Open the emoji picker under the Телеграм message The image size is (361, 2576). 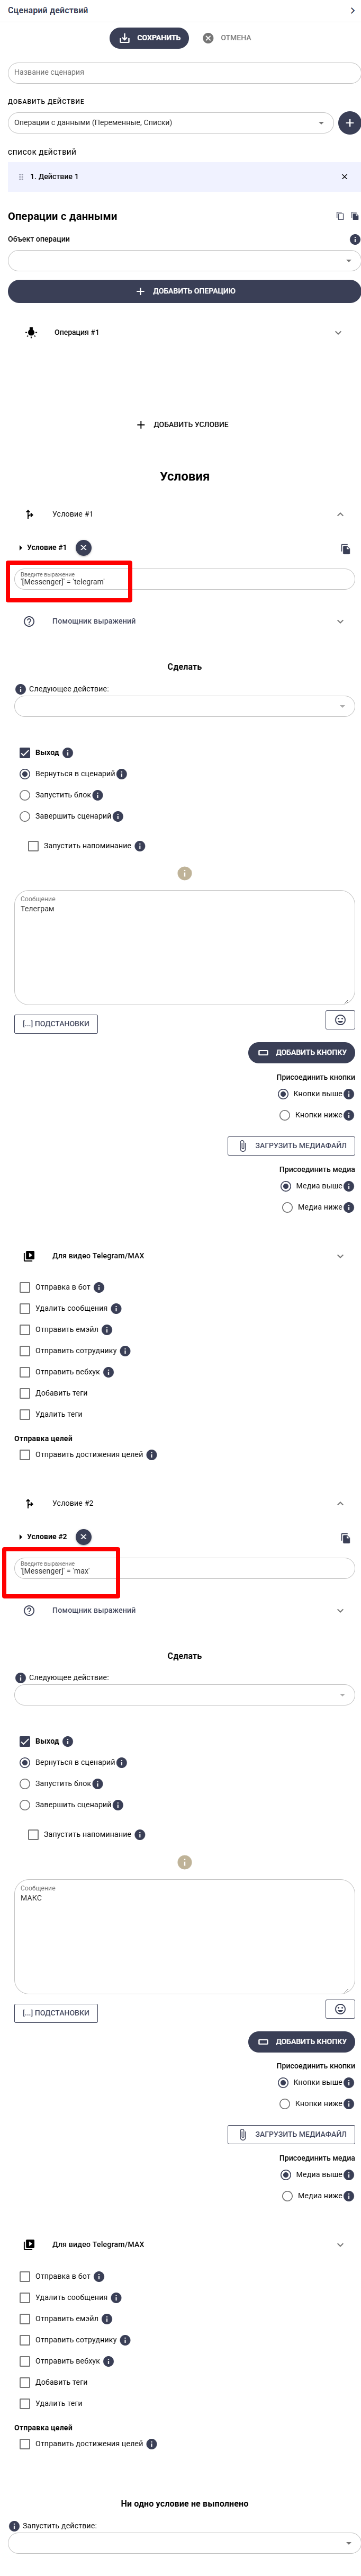point(340,1019)
